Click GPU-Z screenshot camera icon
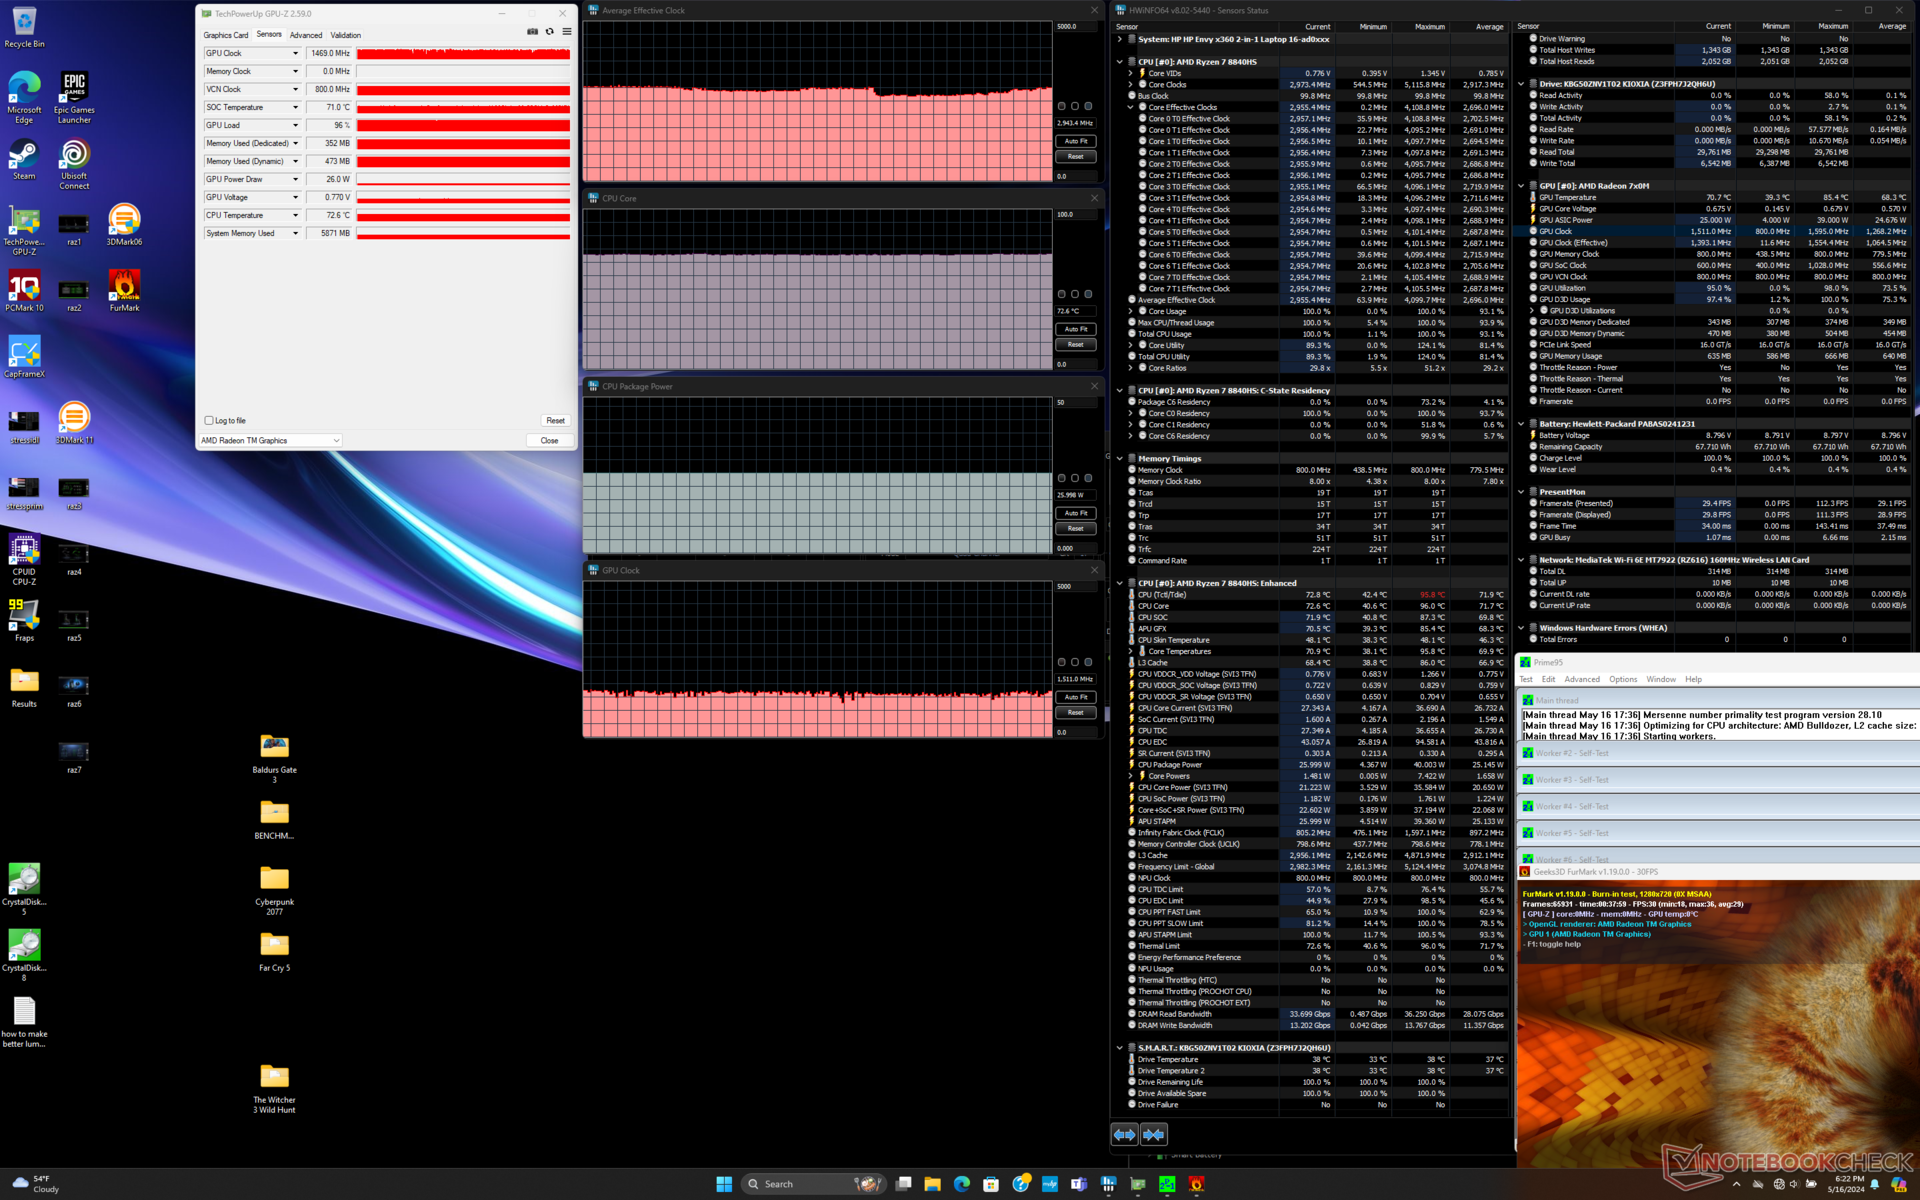Image resolution: width=1920 pixels, height=1200 pixels. click(x=532, y=32)
